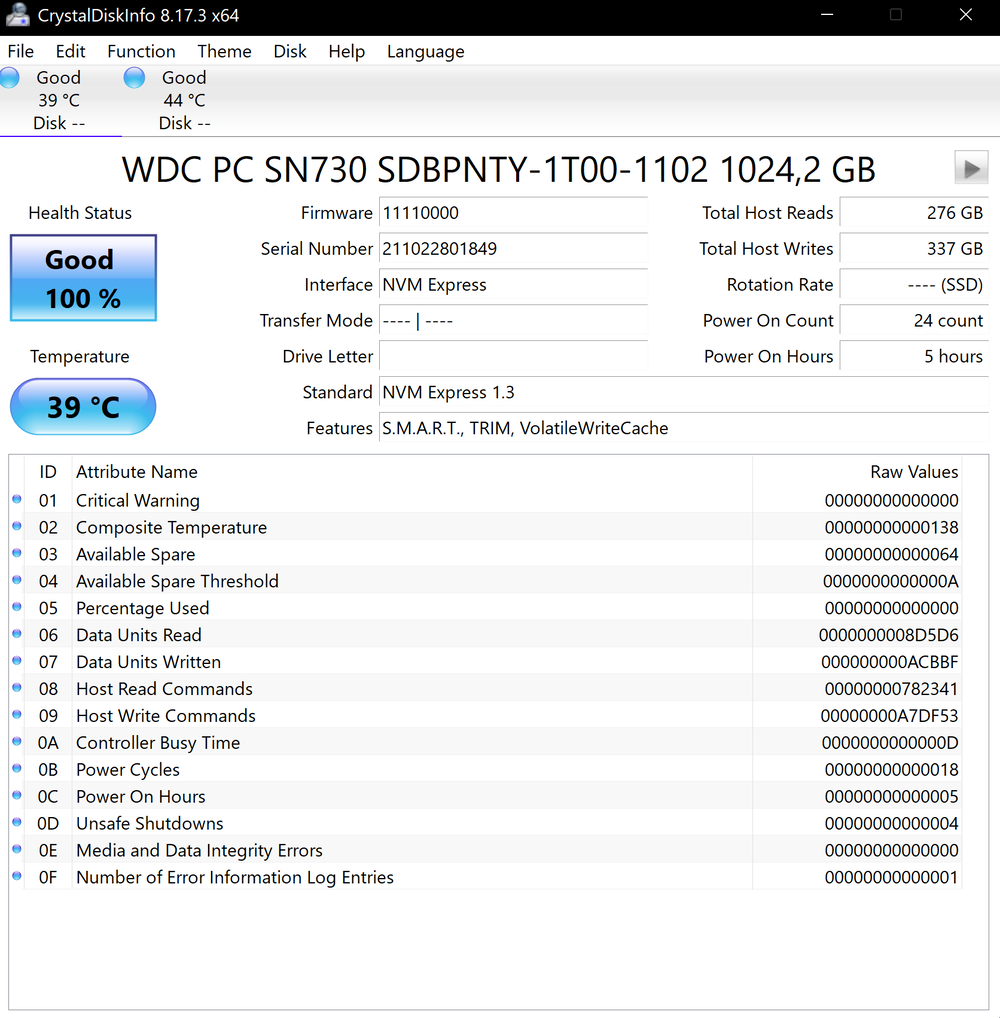
Task: Click status dot for Available Spare row
Action: pyautogui.click(x=17, y=553)
